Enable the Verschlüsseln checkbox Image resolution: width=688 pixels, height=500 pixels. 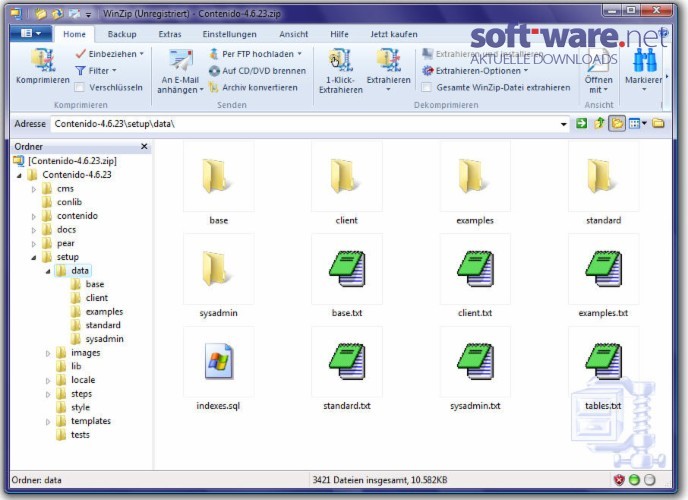point(79,87)
